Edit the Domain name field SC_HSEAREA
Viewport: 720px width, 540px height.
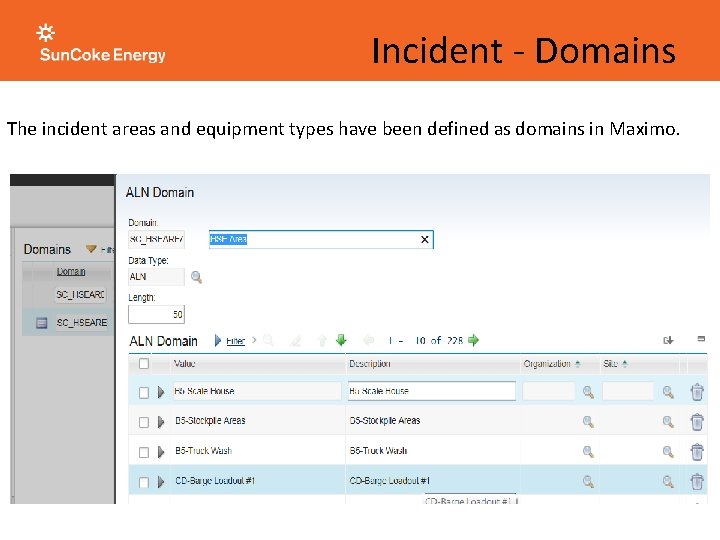coord(156,239)
